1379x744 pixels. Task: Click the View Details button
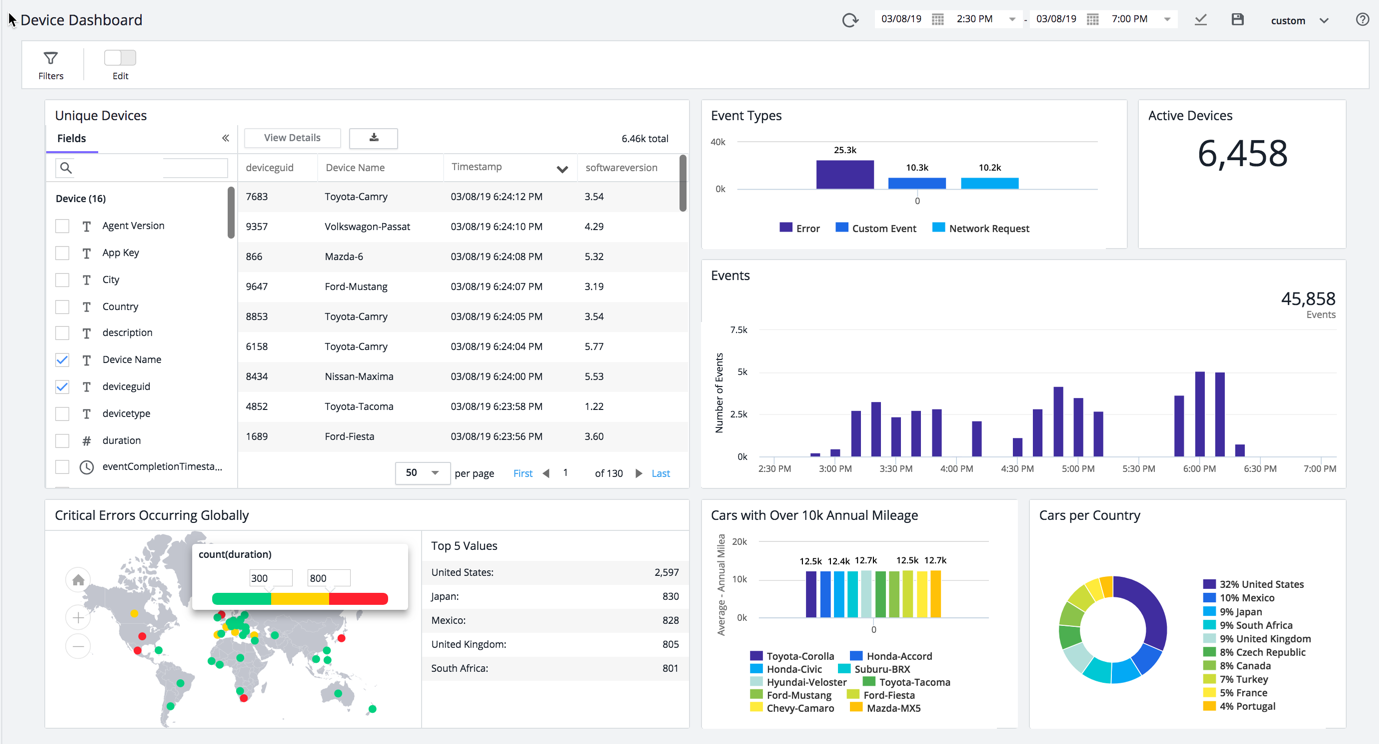pyautogui.click(x=292, y=138)
